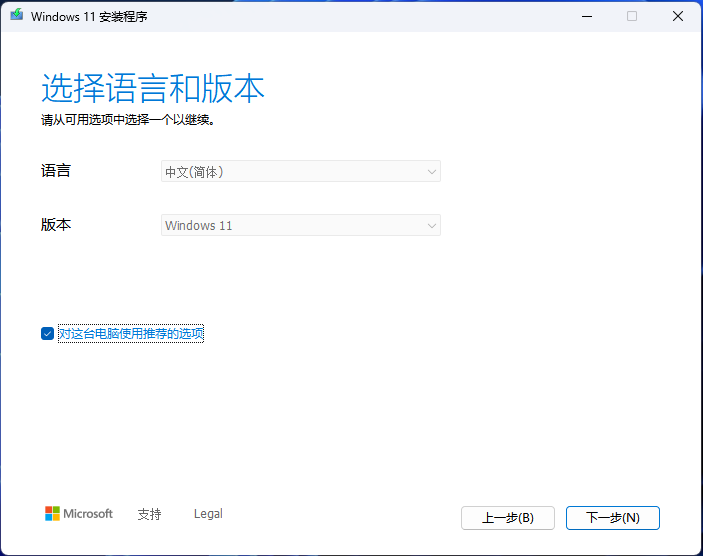
Task: Click the chevron arrow in 版本 box
Action: (x=432, y=226)
